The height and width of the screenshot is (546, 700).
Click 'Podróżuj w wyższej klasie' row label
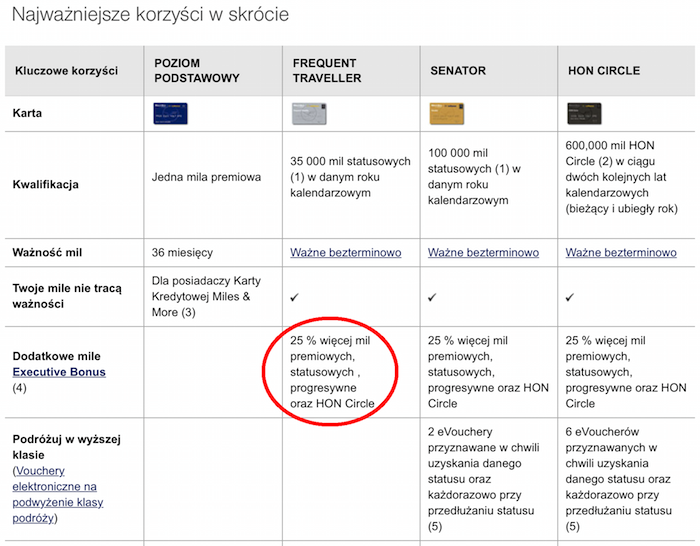[67, 447]
